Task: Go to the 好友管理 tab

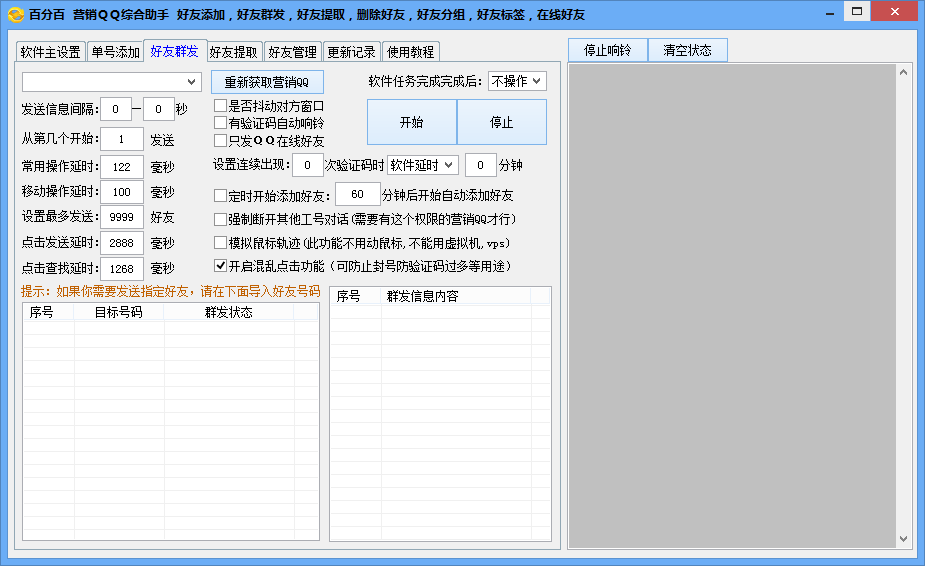Action: tap(293, 52)
